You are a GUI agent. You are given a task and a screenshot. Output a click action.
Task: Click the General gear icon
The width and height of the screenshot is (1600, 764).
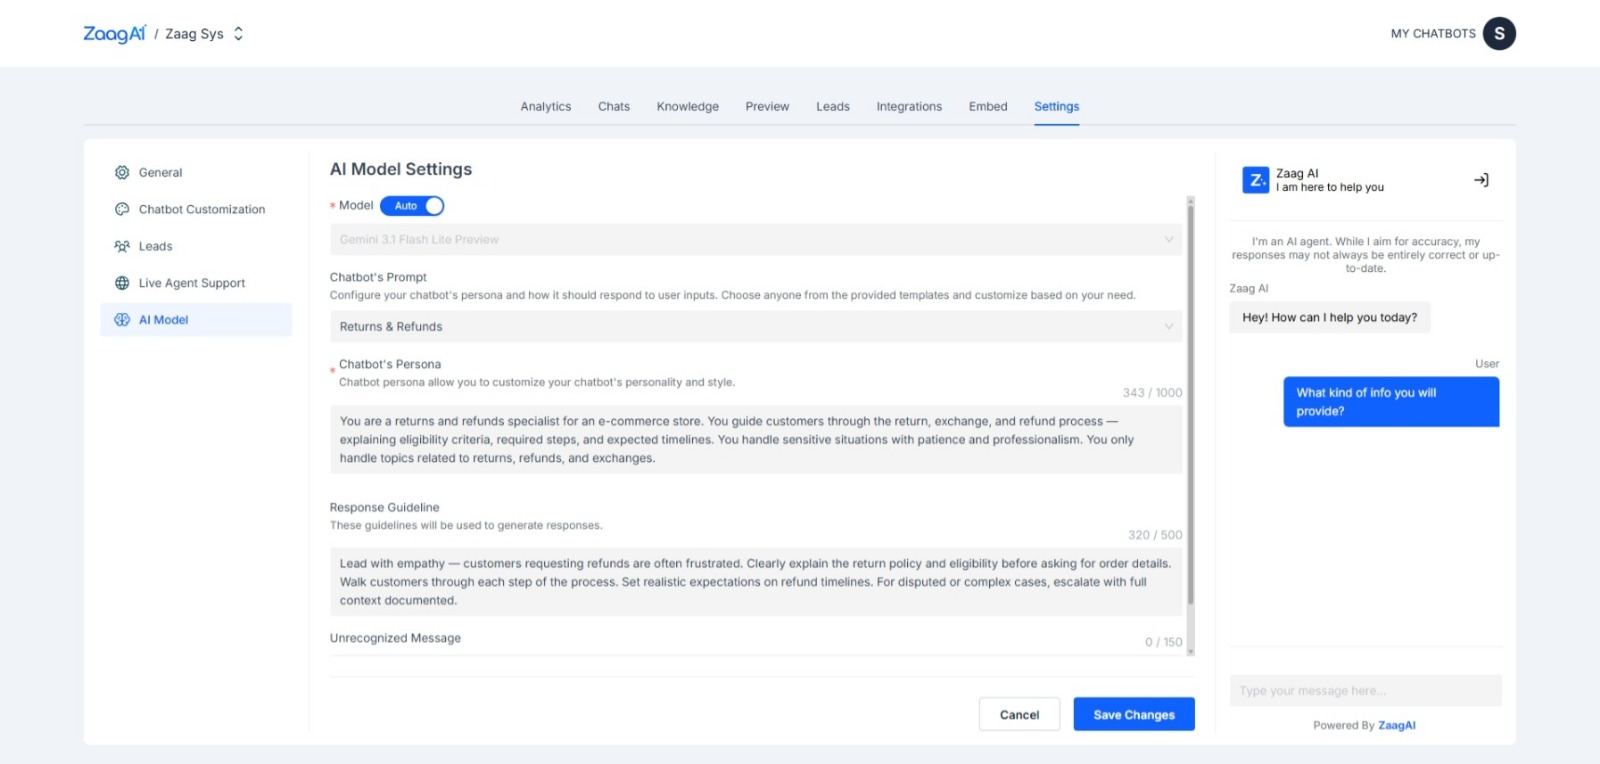coord(122,173)
